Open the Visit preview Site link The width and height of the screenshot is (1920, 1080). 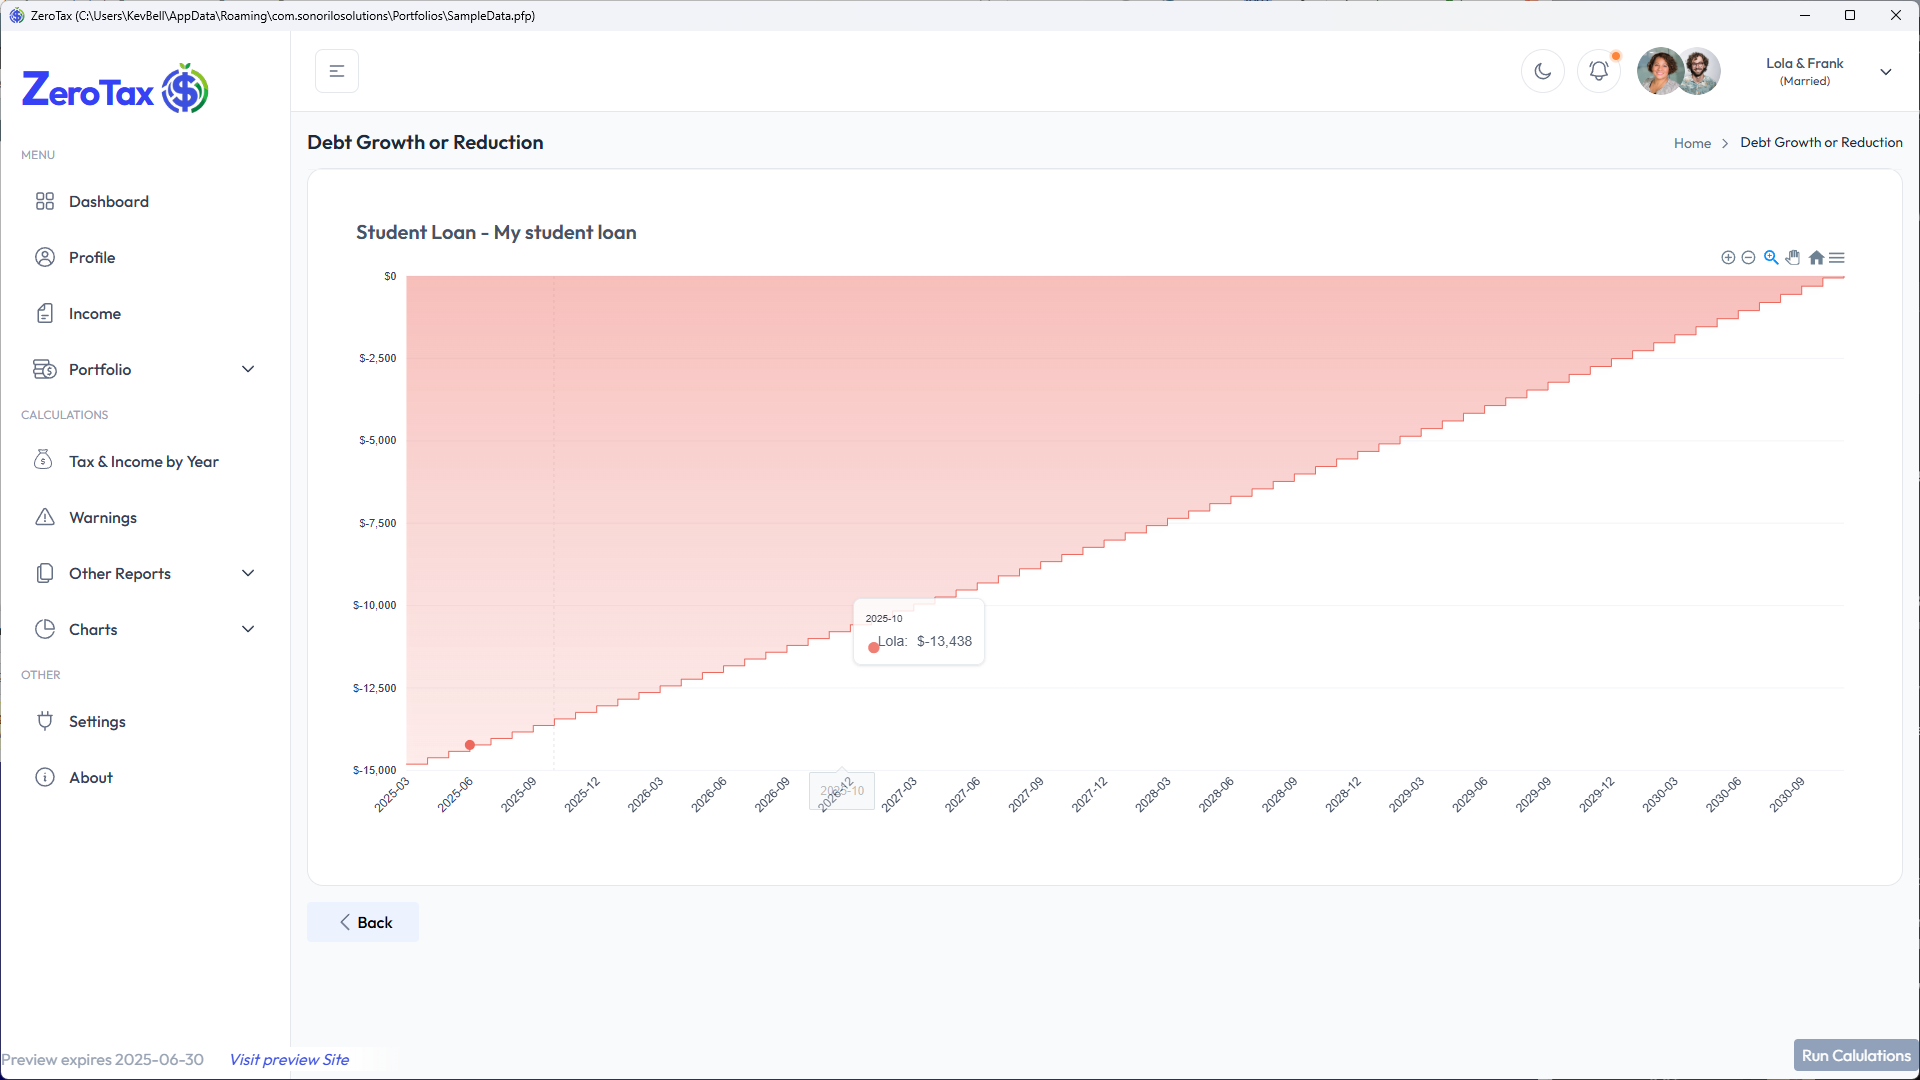pyautogui.click(x=288, y=1059)
